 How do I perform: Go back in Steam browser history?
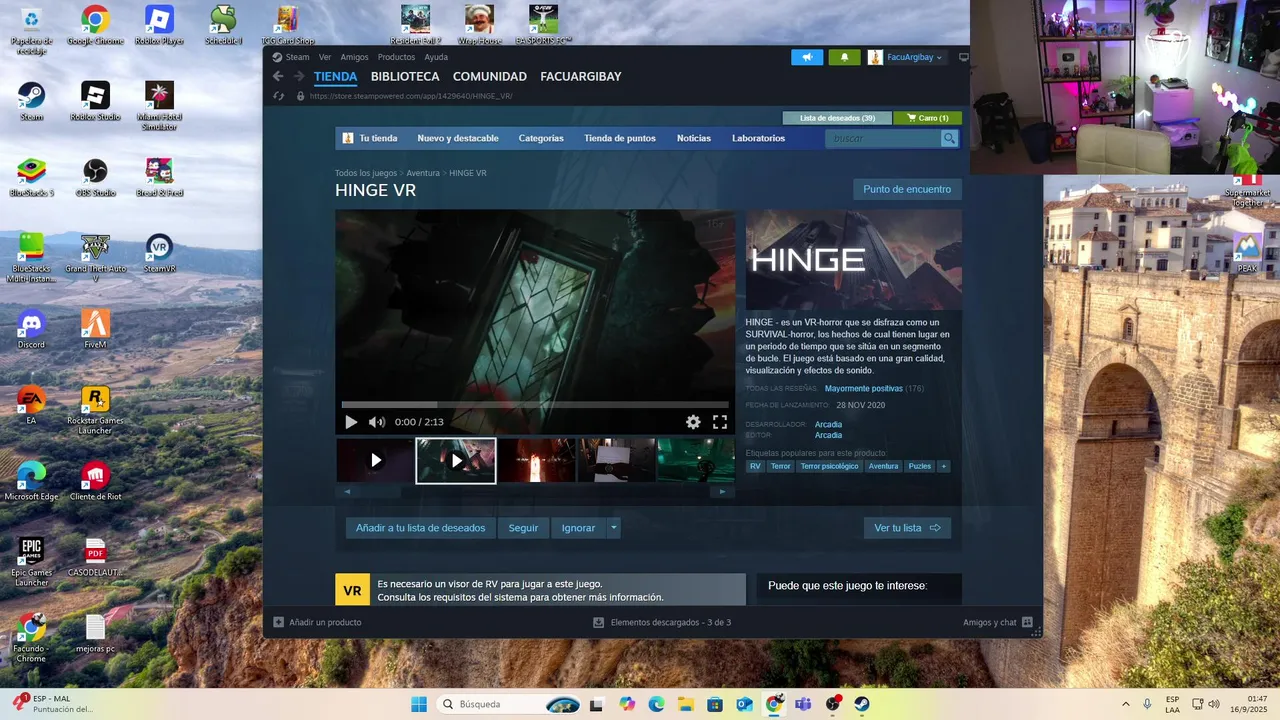tap(278, 76)
